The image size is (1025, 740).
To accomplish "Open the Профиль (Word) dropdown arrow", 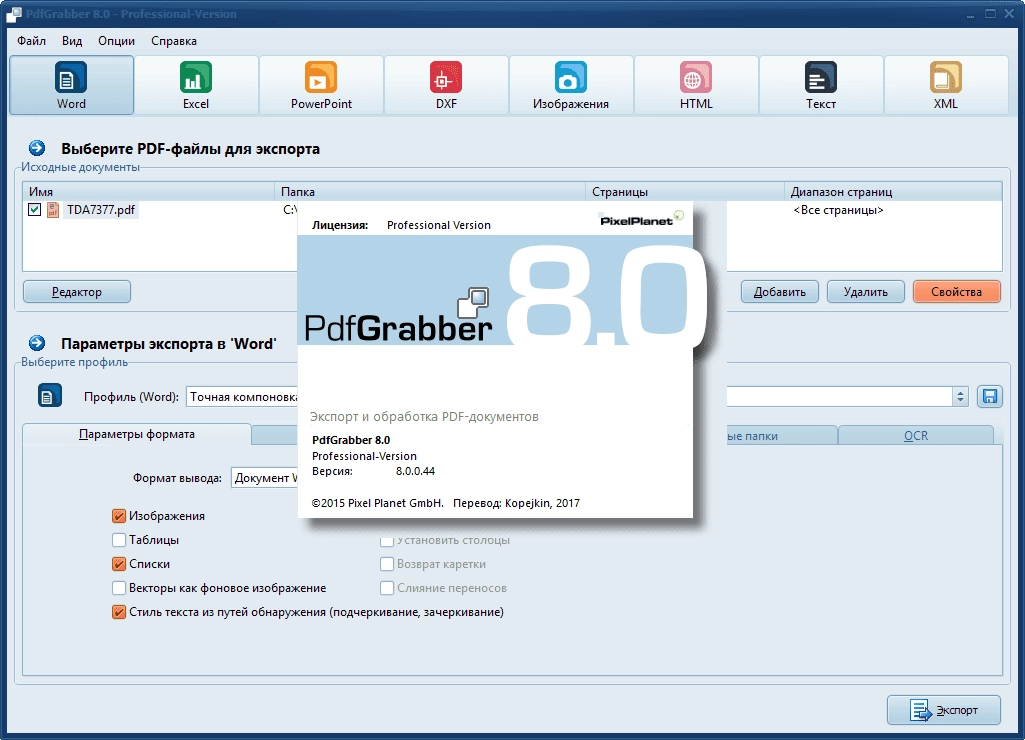I will [960, 396].
